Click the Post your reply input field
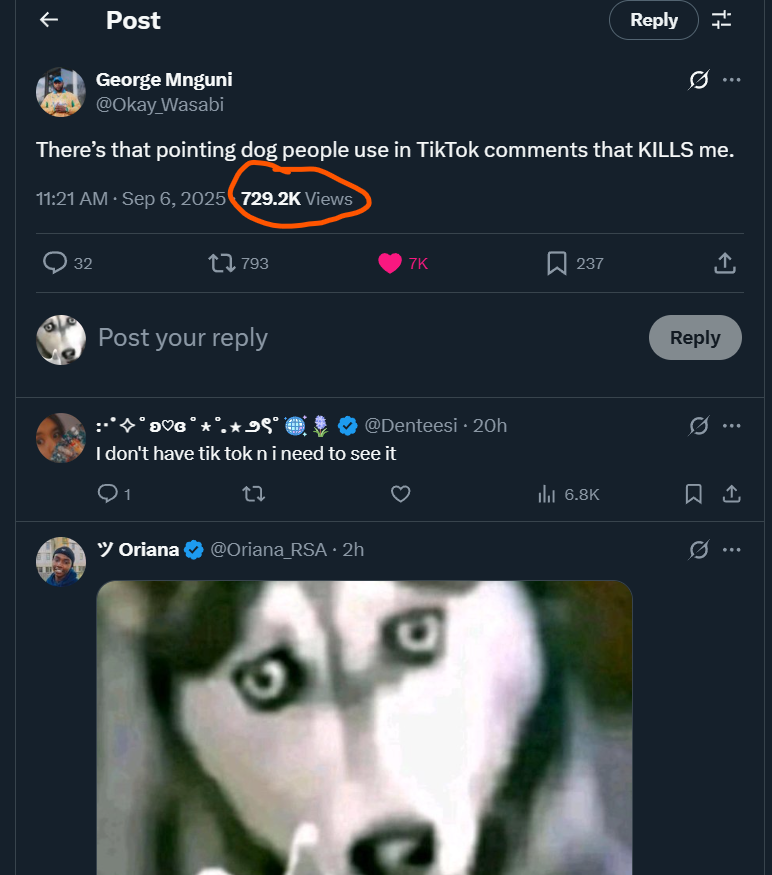772x875 pixels. click(183, 338)
